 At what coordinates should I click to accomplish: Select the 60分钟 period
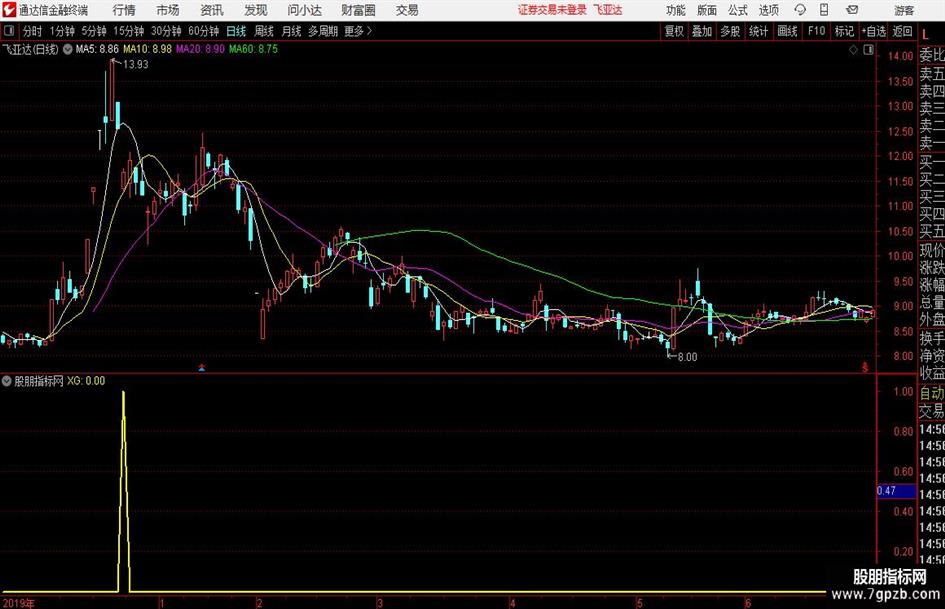coord(204,31)
